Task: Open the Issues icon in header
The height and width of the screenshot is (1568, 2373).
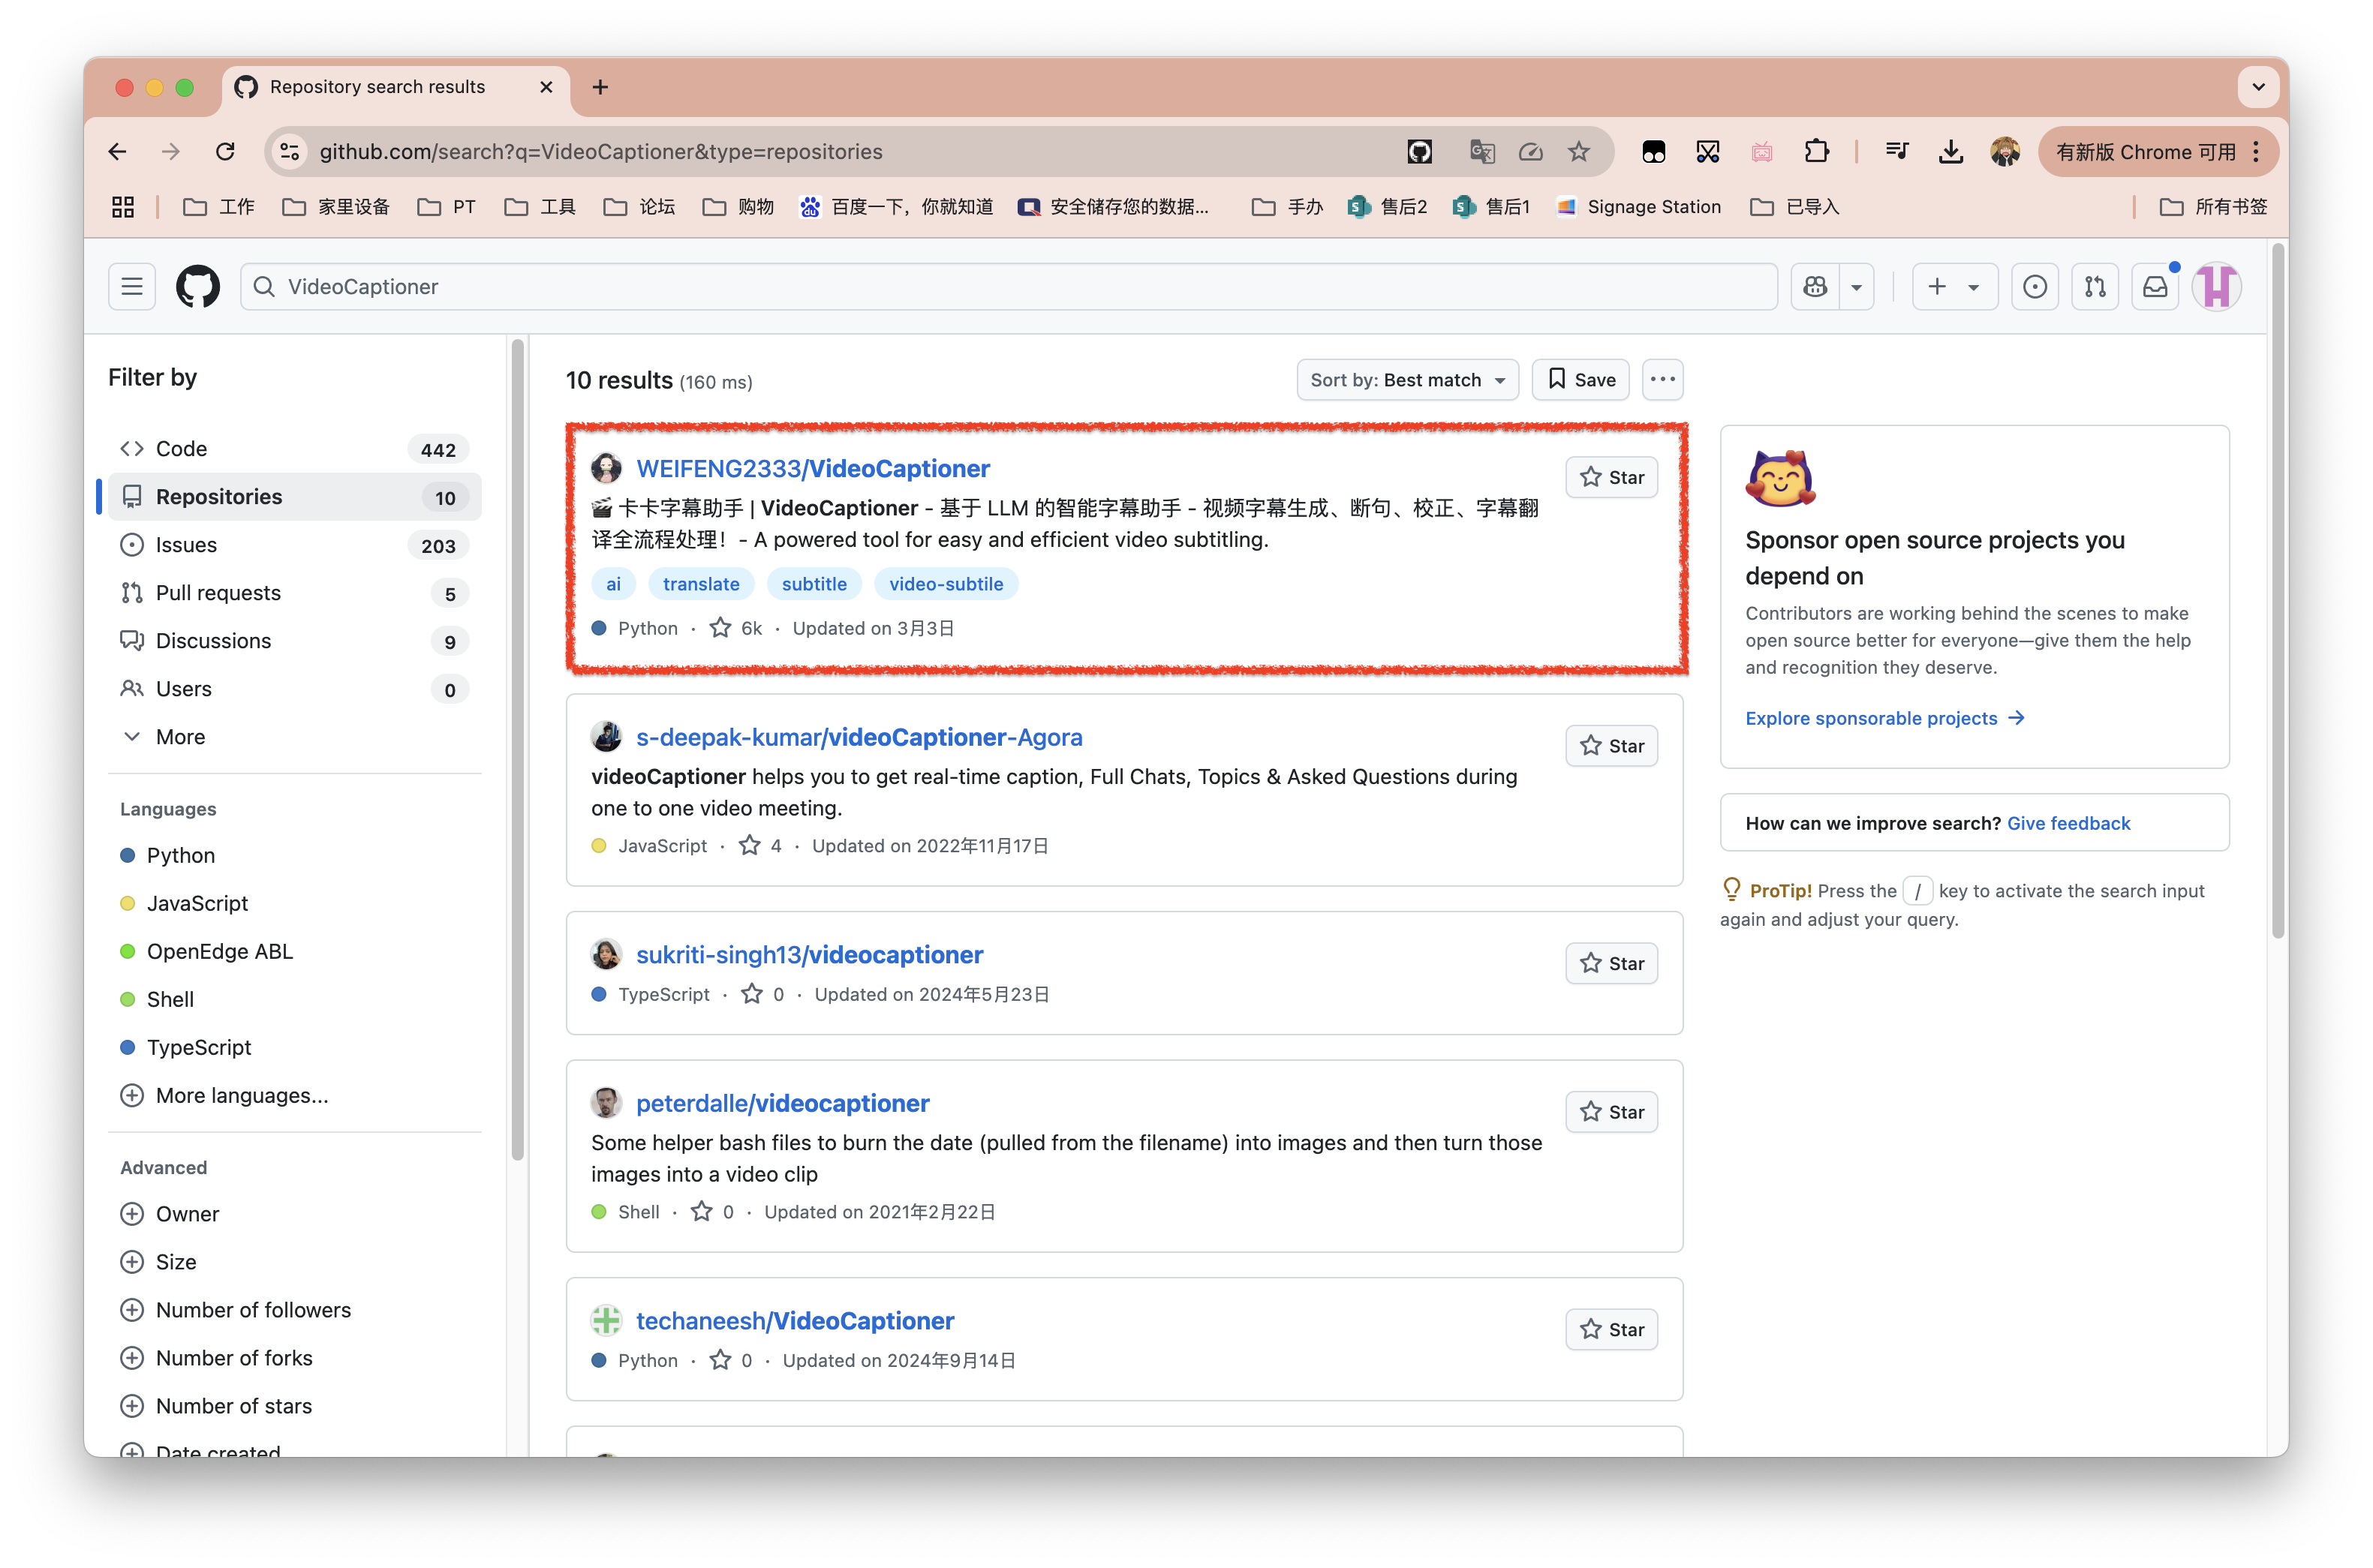Action: (x=2034, y=287)
